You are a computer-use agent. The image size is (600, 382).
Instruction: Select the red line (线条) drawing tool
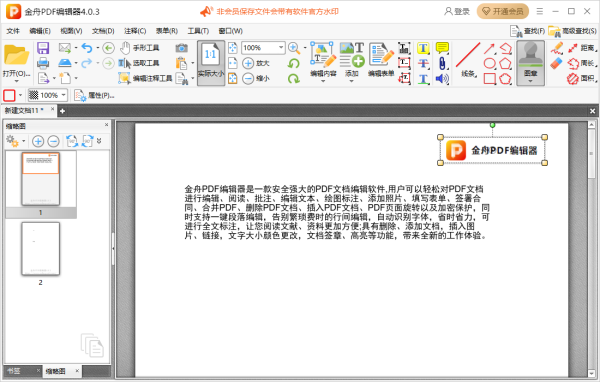(x=468, y=59)
